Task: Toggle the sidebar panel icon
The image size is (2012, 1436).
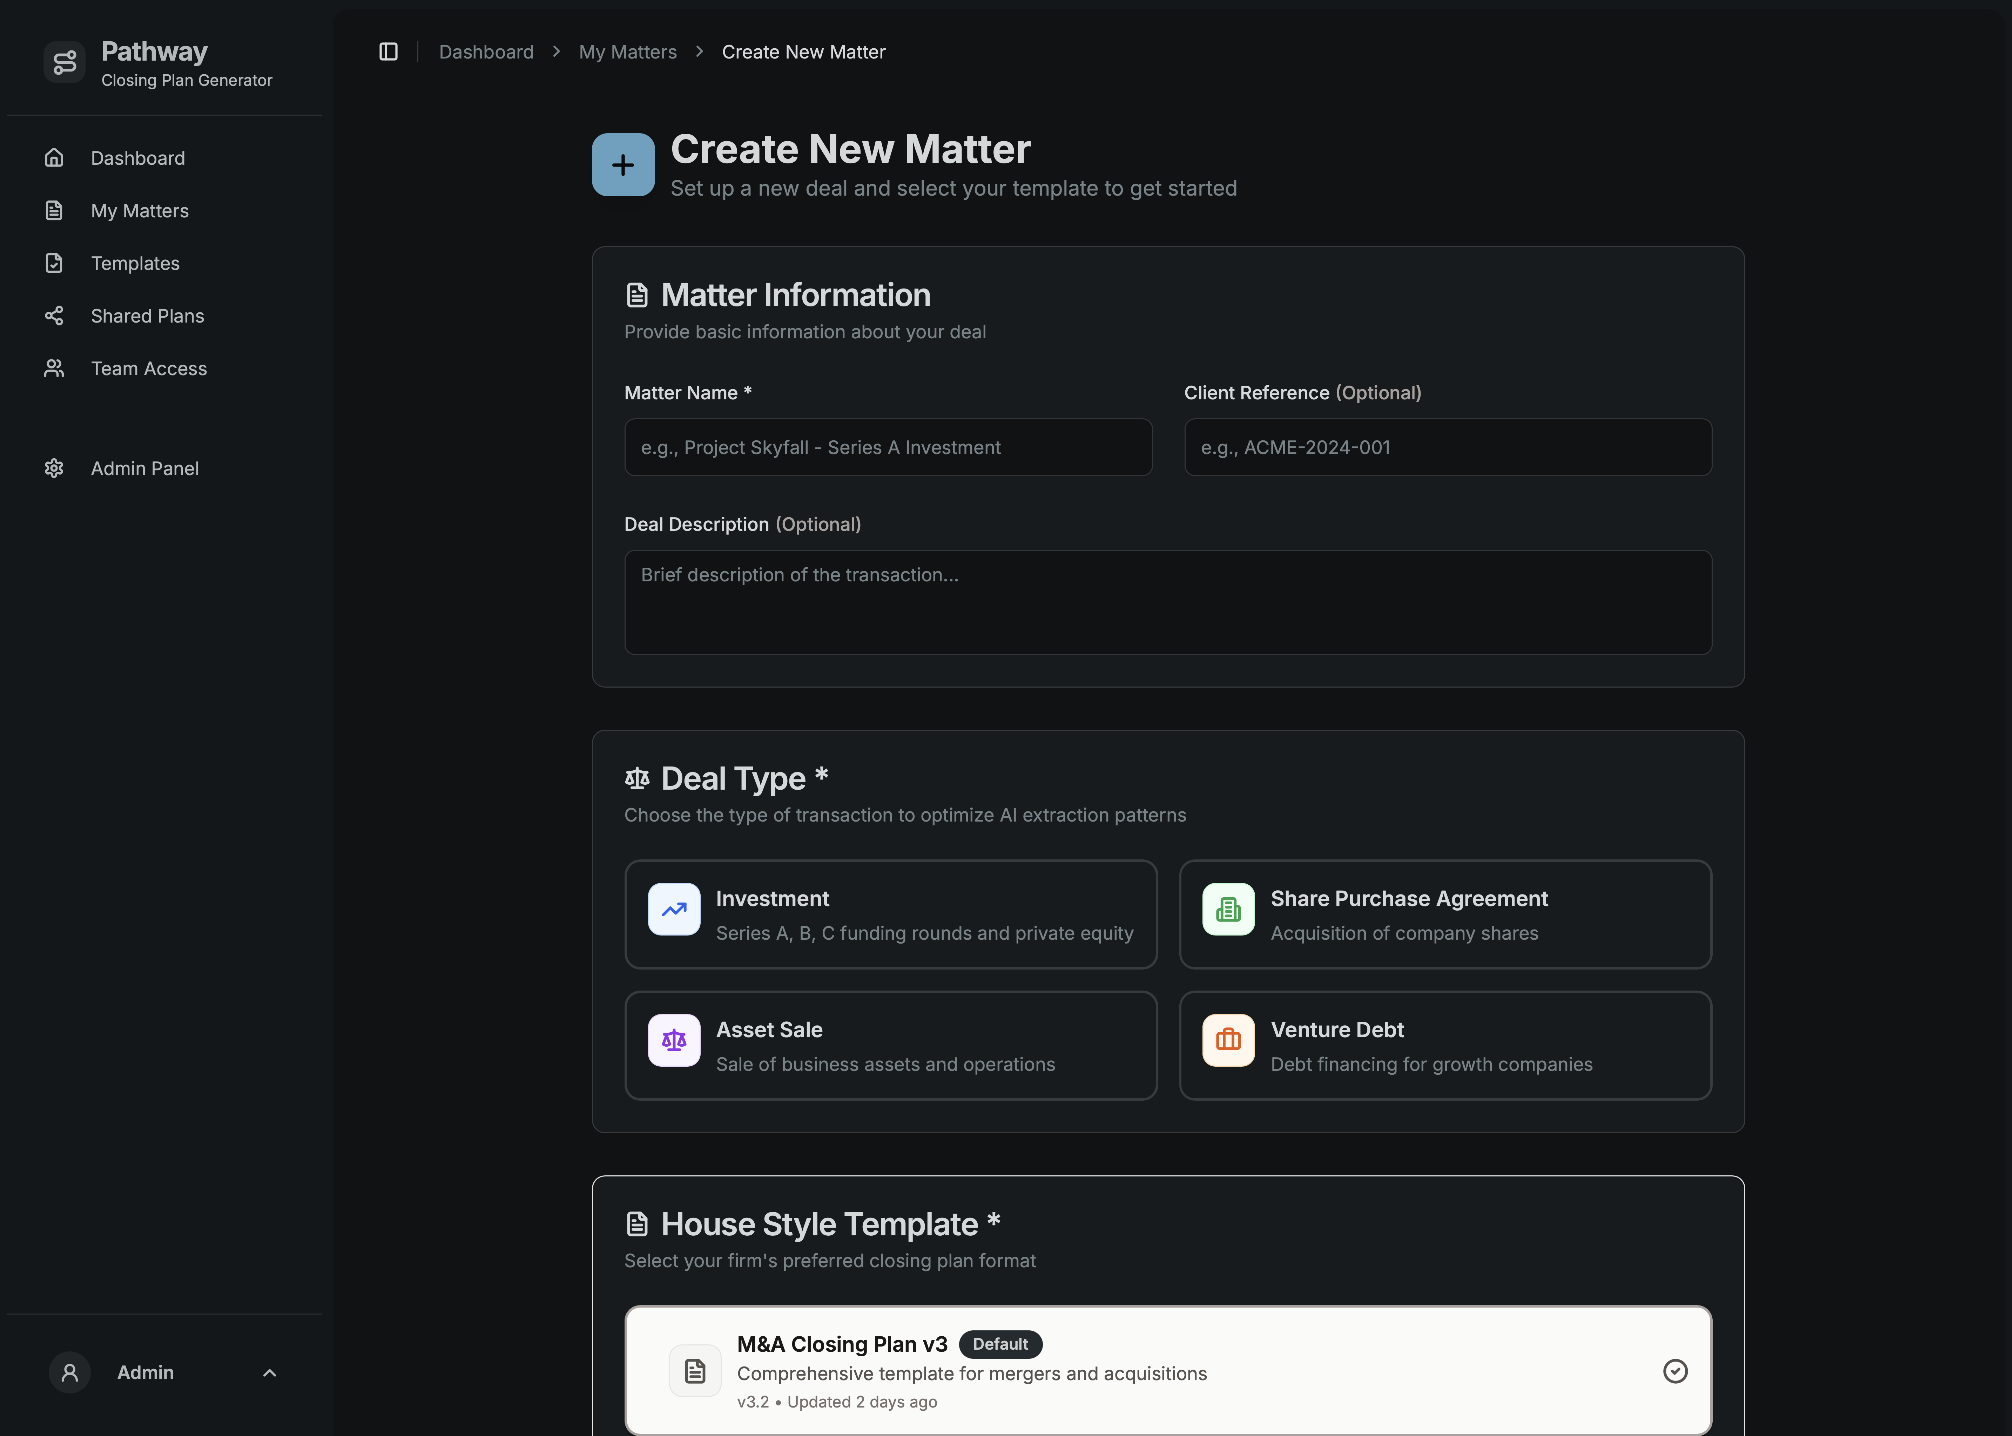Action: (x=388, y=52)
